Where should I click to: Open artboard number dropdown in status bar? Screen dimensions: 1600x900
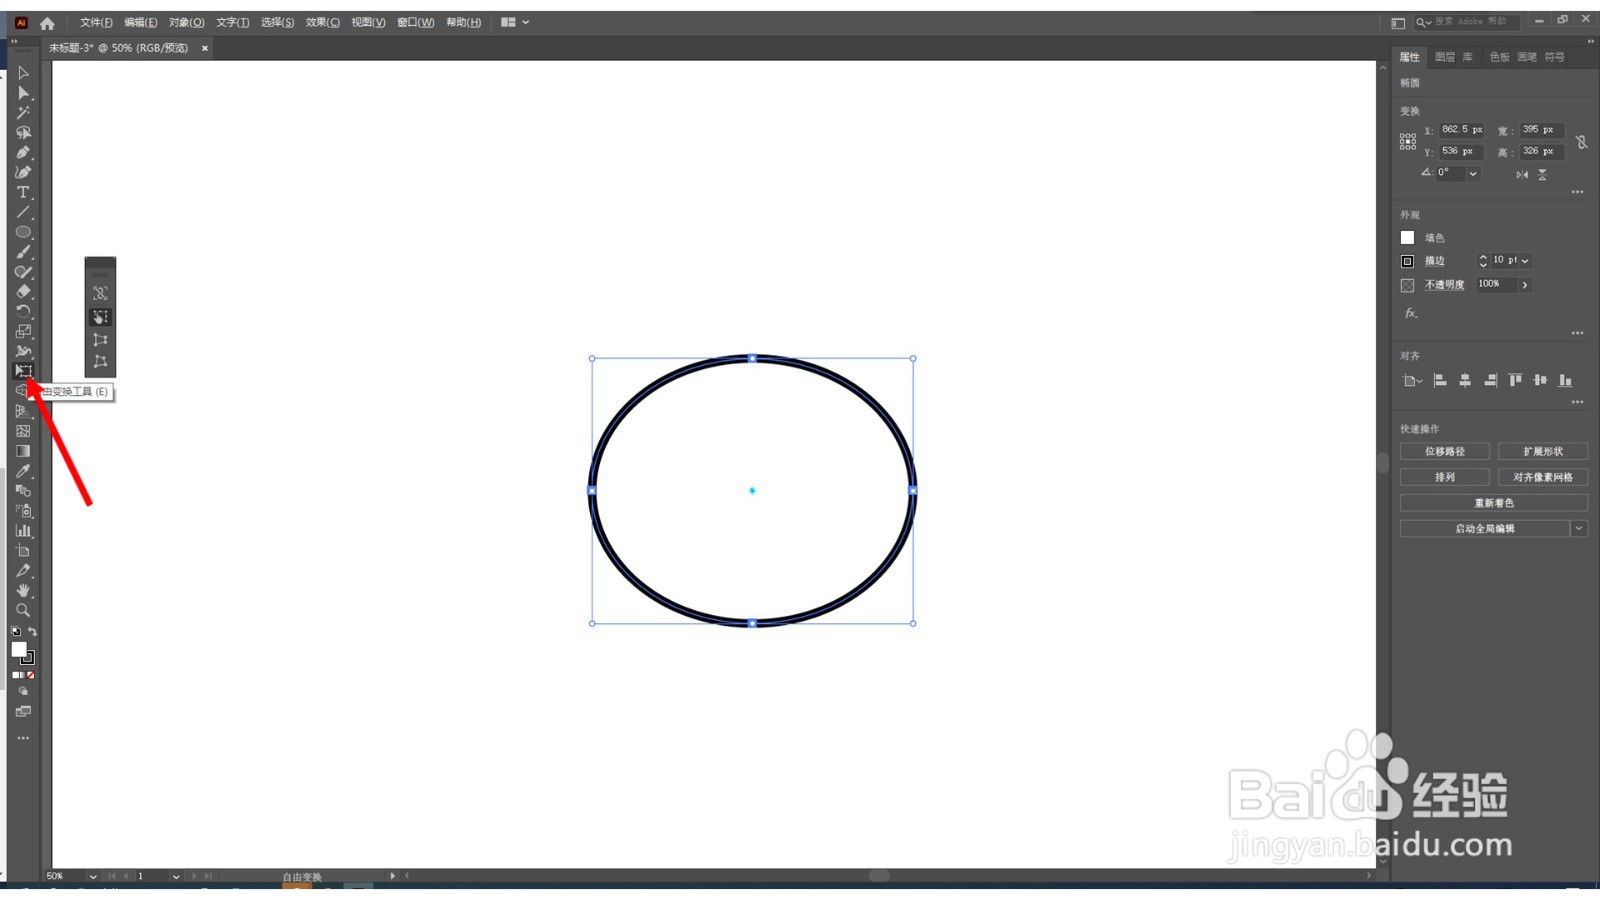176,877
